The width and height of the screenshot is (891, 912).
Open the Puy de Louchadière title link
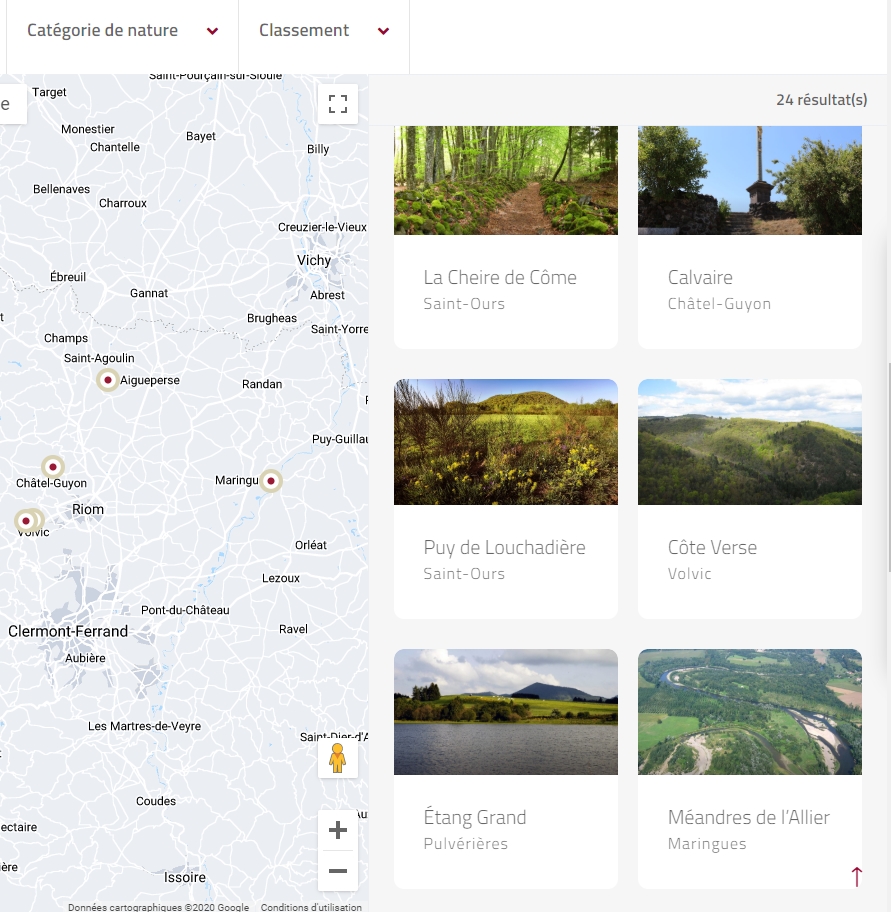click(x=504, y=547)
